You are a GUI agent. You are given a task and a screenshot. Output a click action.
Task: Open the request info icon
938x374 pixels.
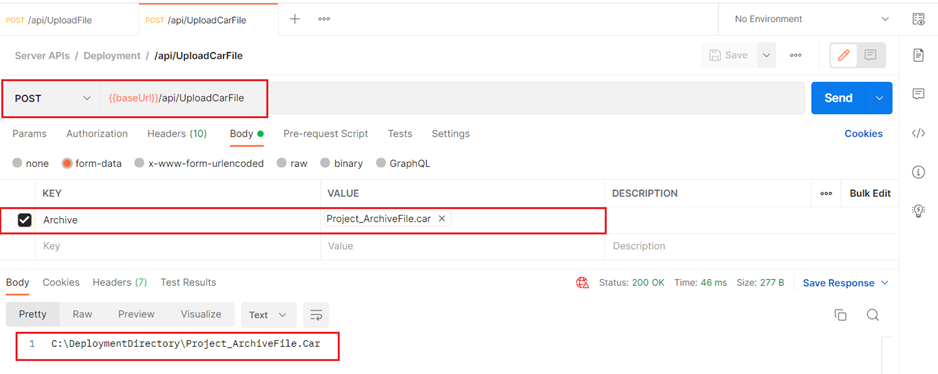pos(918,172)
